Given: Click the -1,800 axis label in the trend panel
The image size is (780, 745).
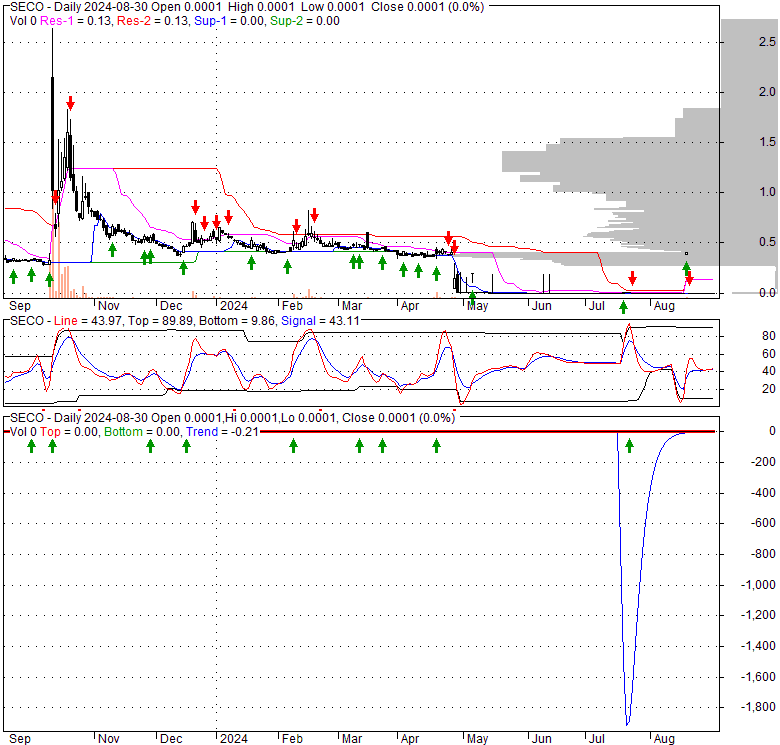Looking at the screenshot, I should click(758, 707).
